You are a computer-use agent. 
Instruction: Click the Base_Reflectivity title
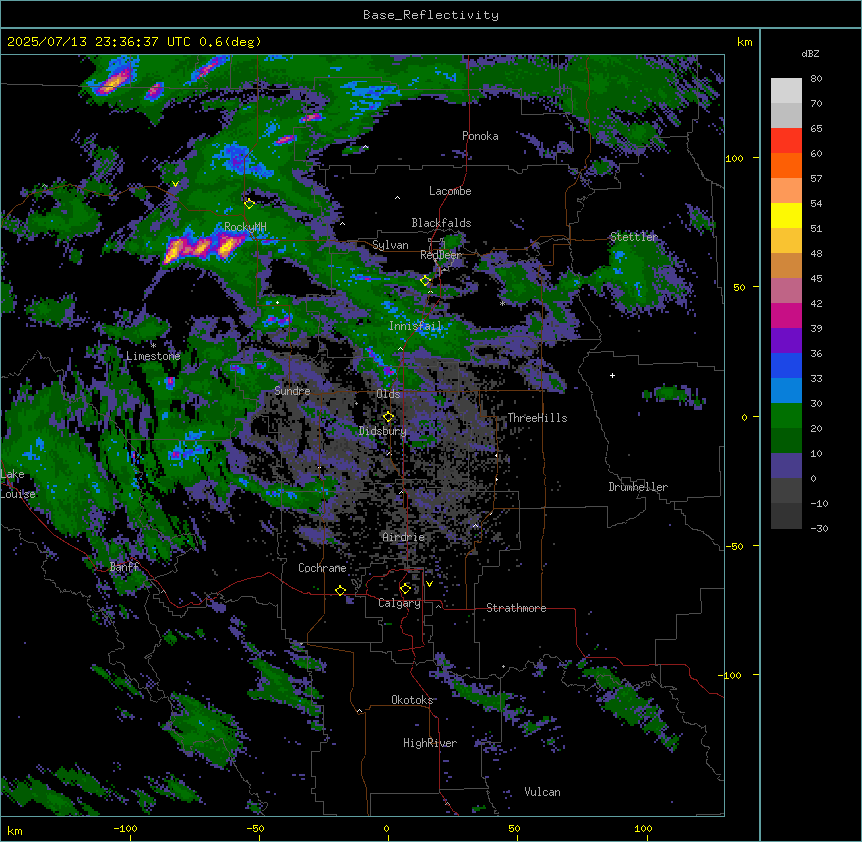431,15
